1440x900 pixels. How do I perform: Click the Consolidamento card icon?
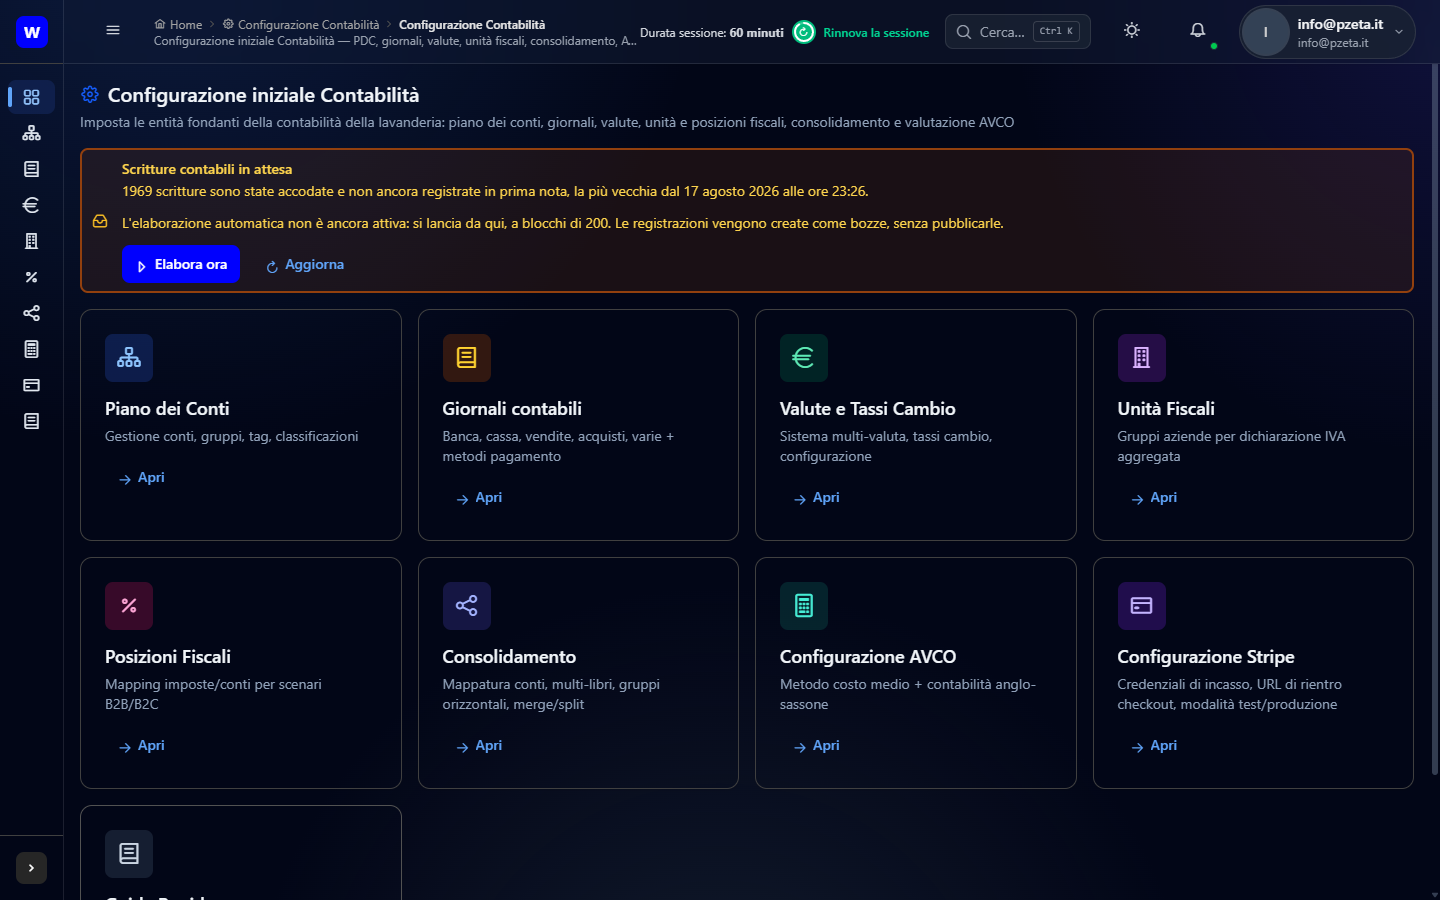point(467,606)
